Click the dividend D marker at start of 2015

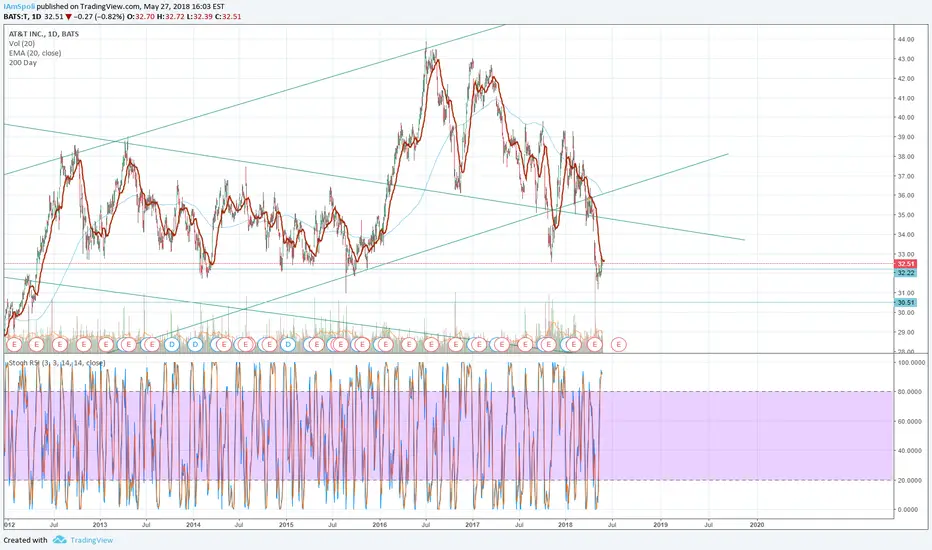[288, 344]
